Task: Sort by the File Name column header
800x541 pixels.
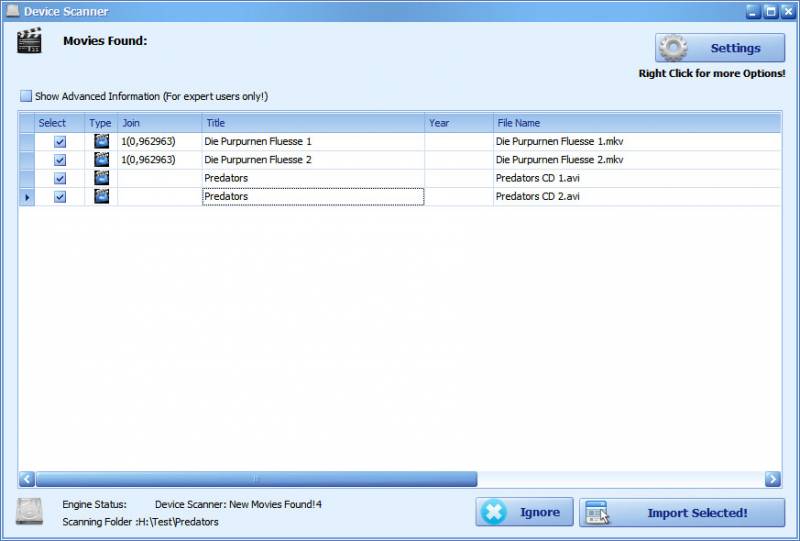Action: click(x=637, y=123)
